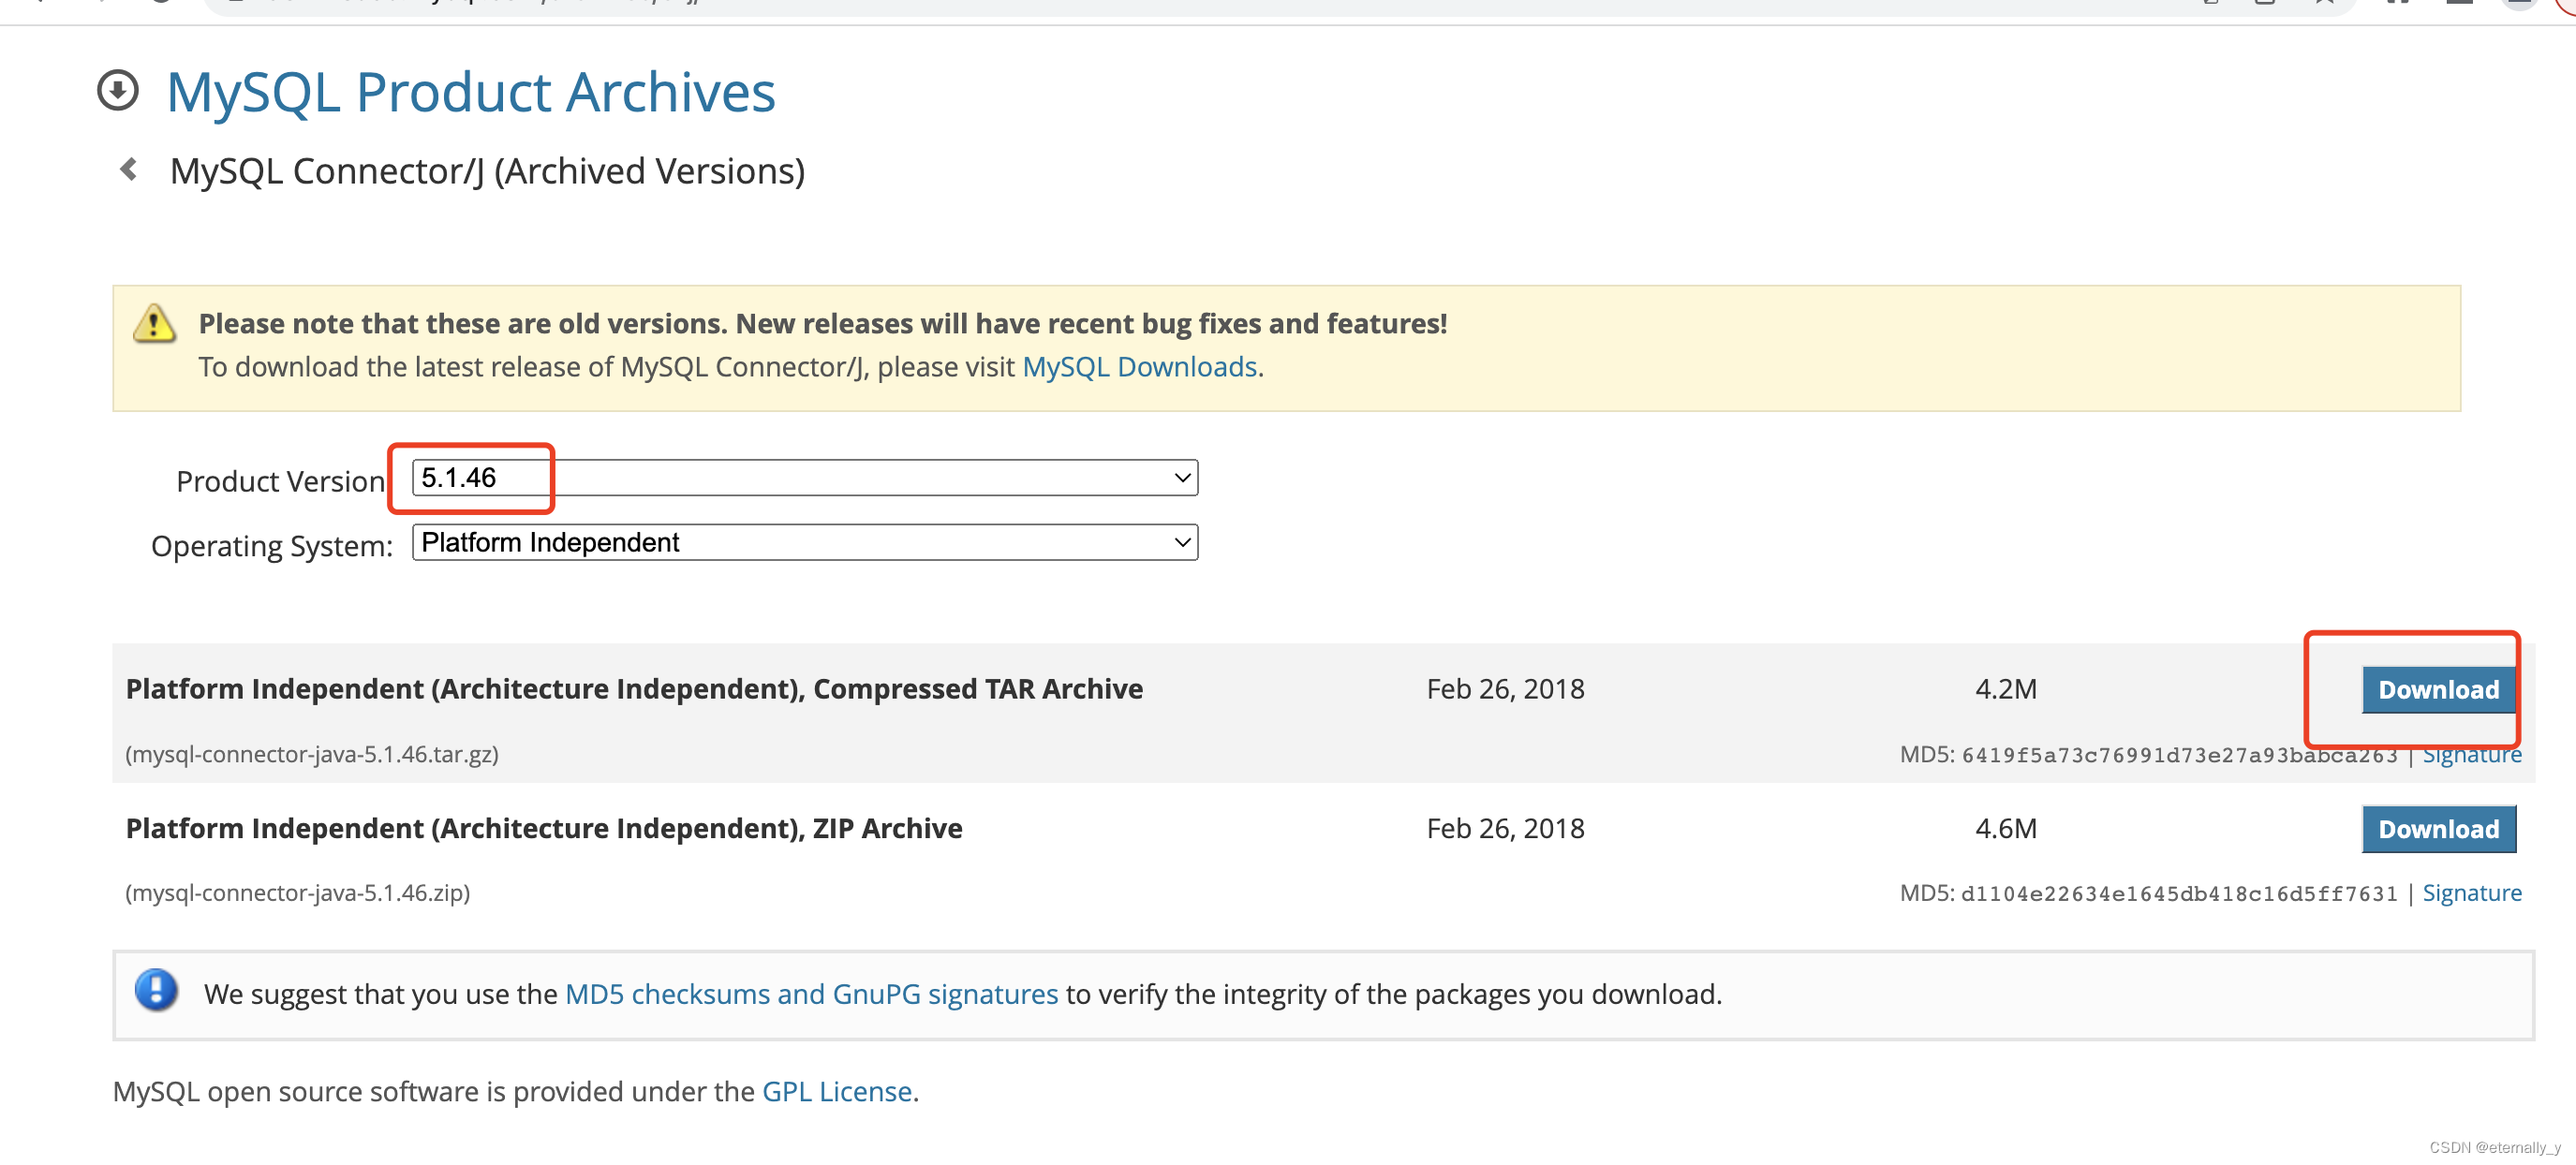Screen dimensions: 2576x1165
Task: Click MySQL Connector/J (Archived Versions) heading
Action: 487,171
